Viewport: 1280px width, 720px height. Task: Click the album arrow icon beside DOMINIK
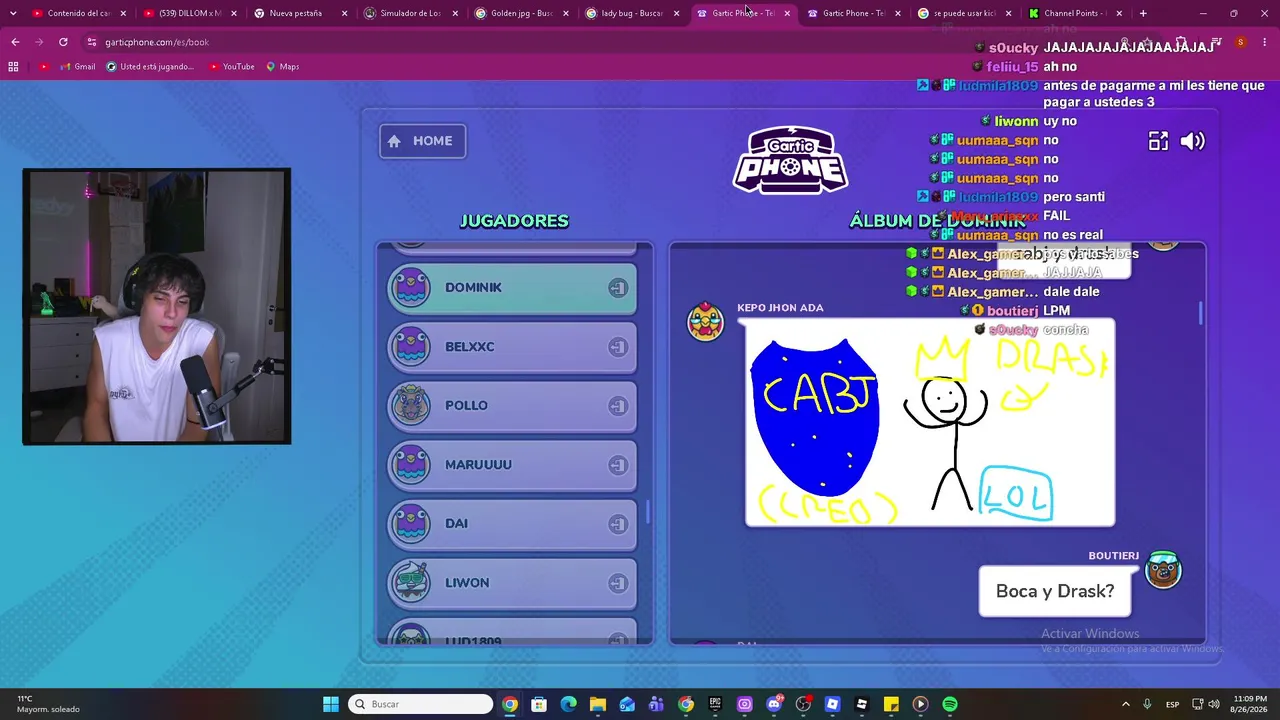618,288
